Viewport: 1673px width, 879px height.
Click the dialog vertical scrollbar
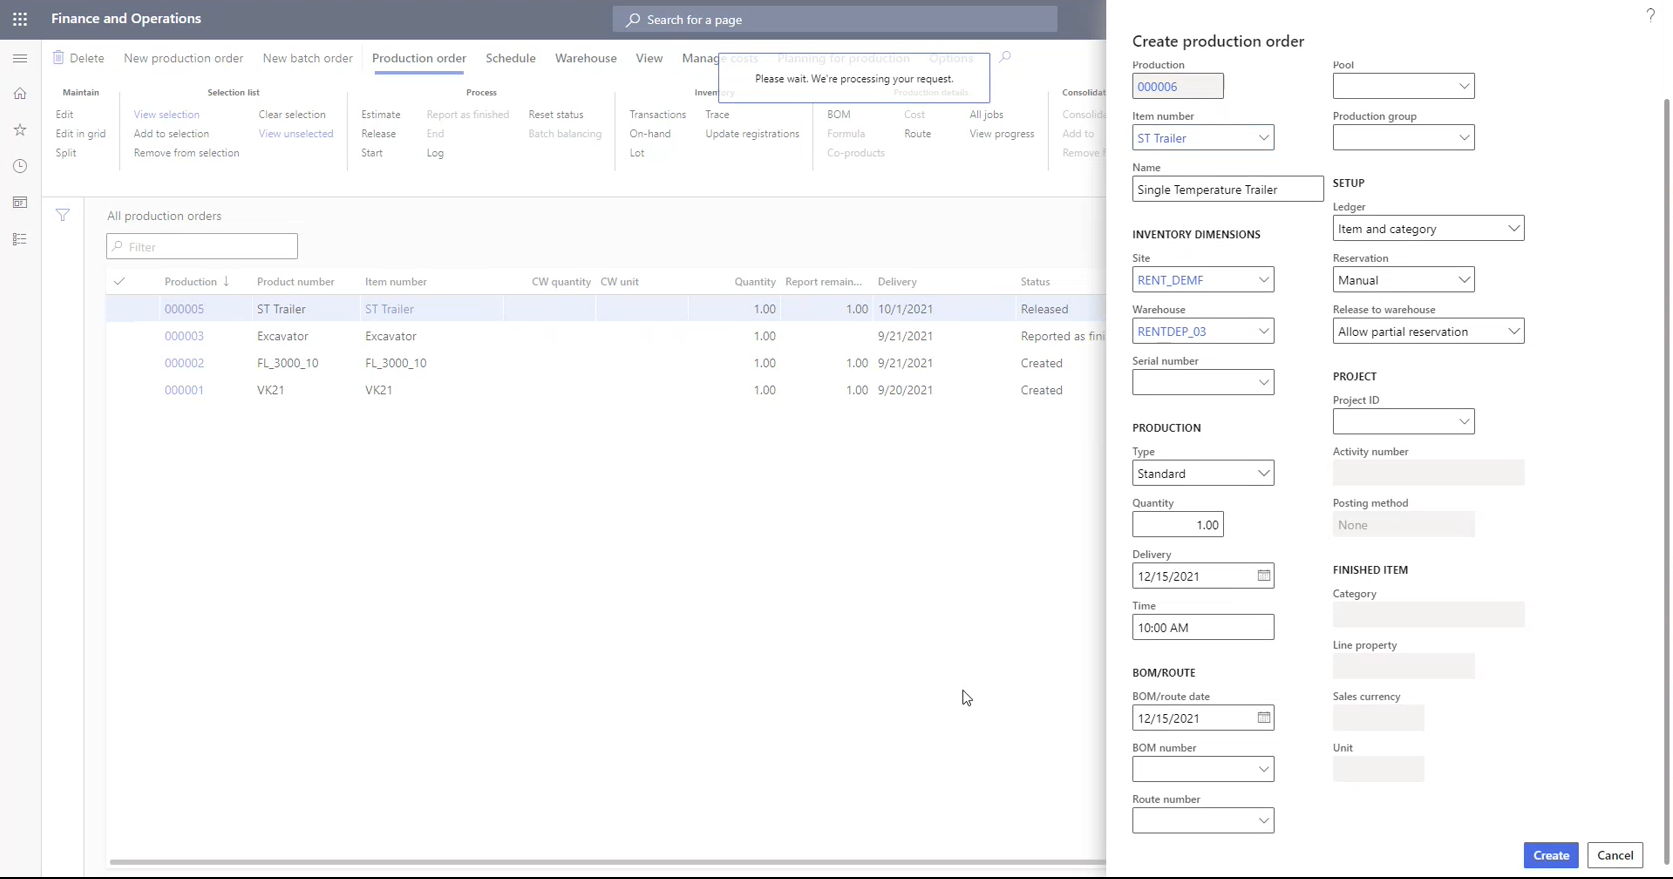[1667, 480]
